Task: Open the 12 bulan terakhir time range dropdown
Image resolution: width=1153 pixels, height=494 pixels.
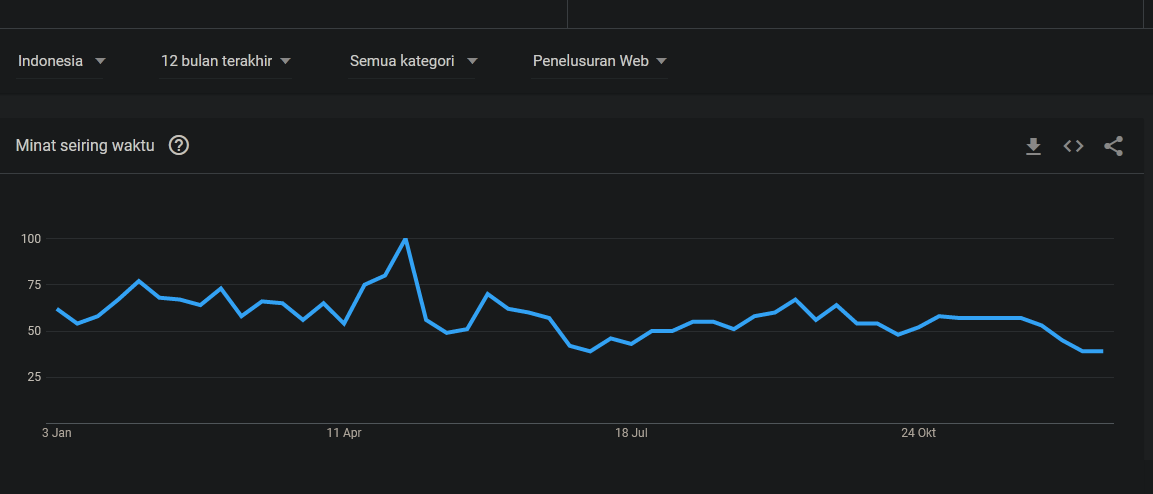Action: pyautogui.click(x=226, y=61)
